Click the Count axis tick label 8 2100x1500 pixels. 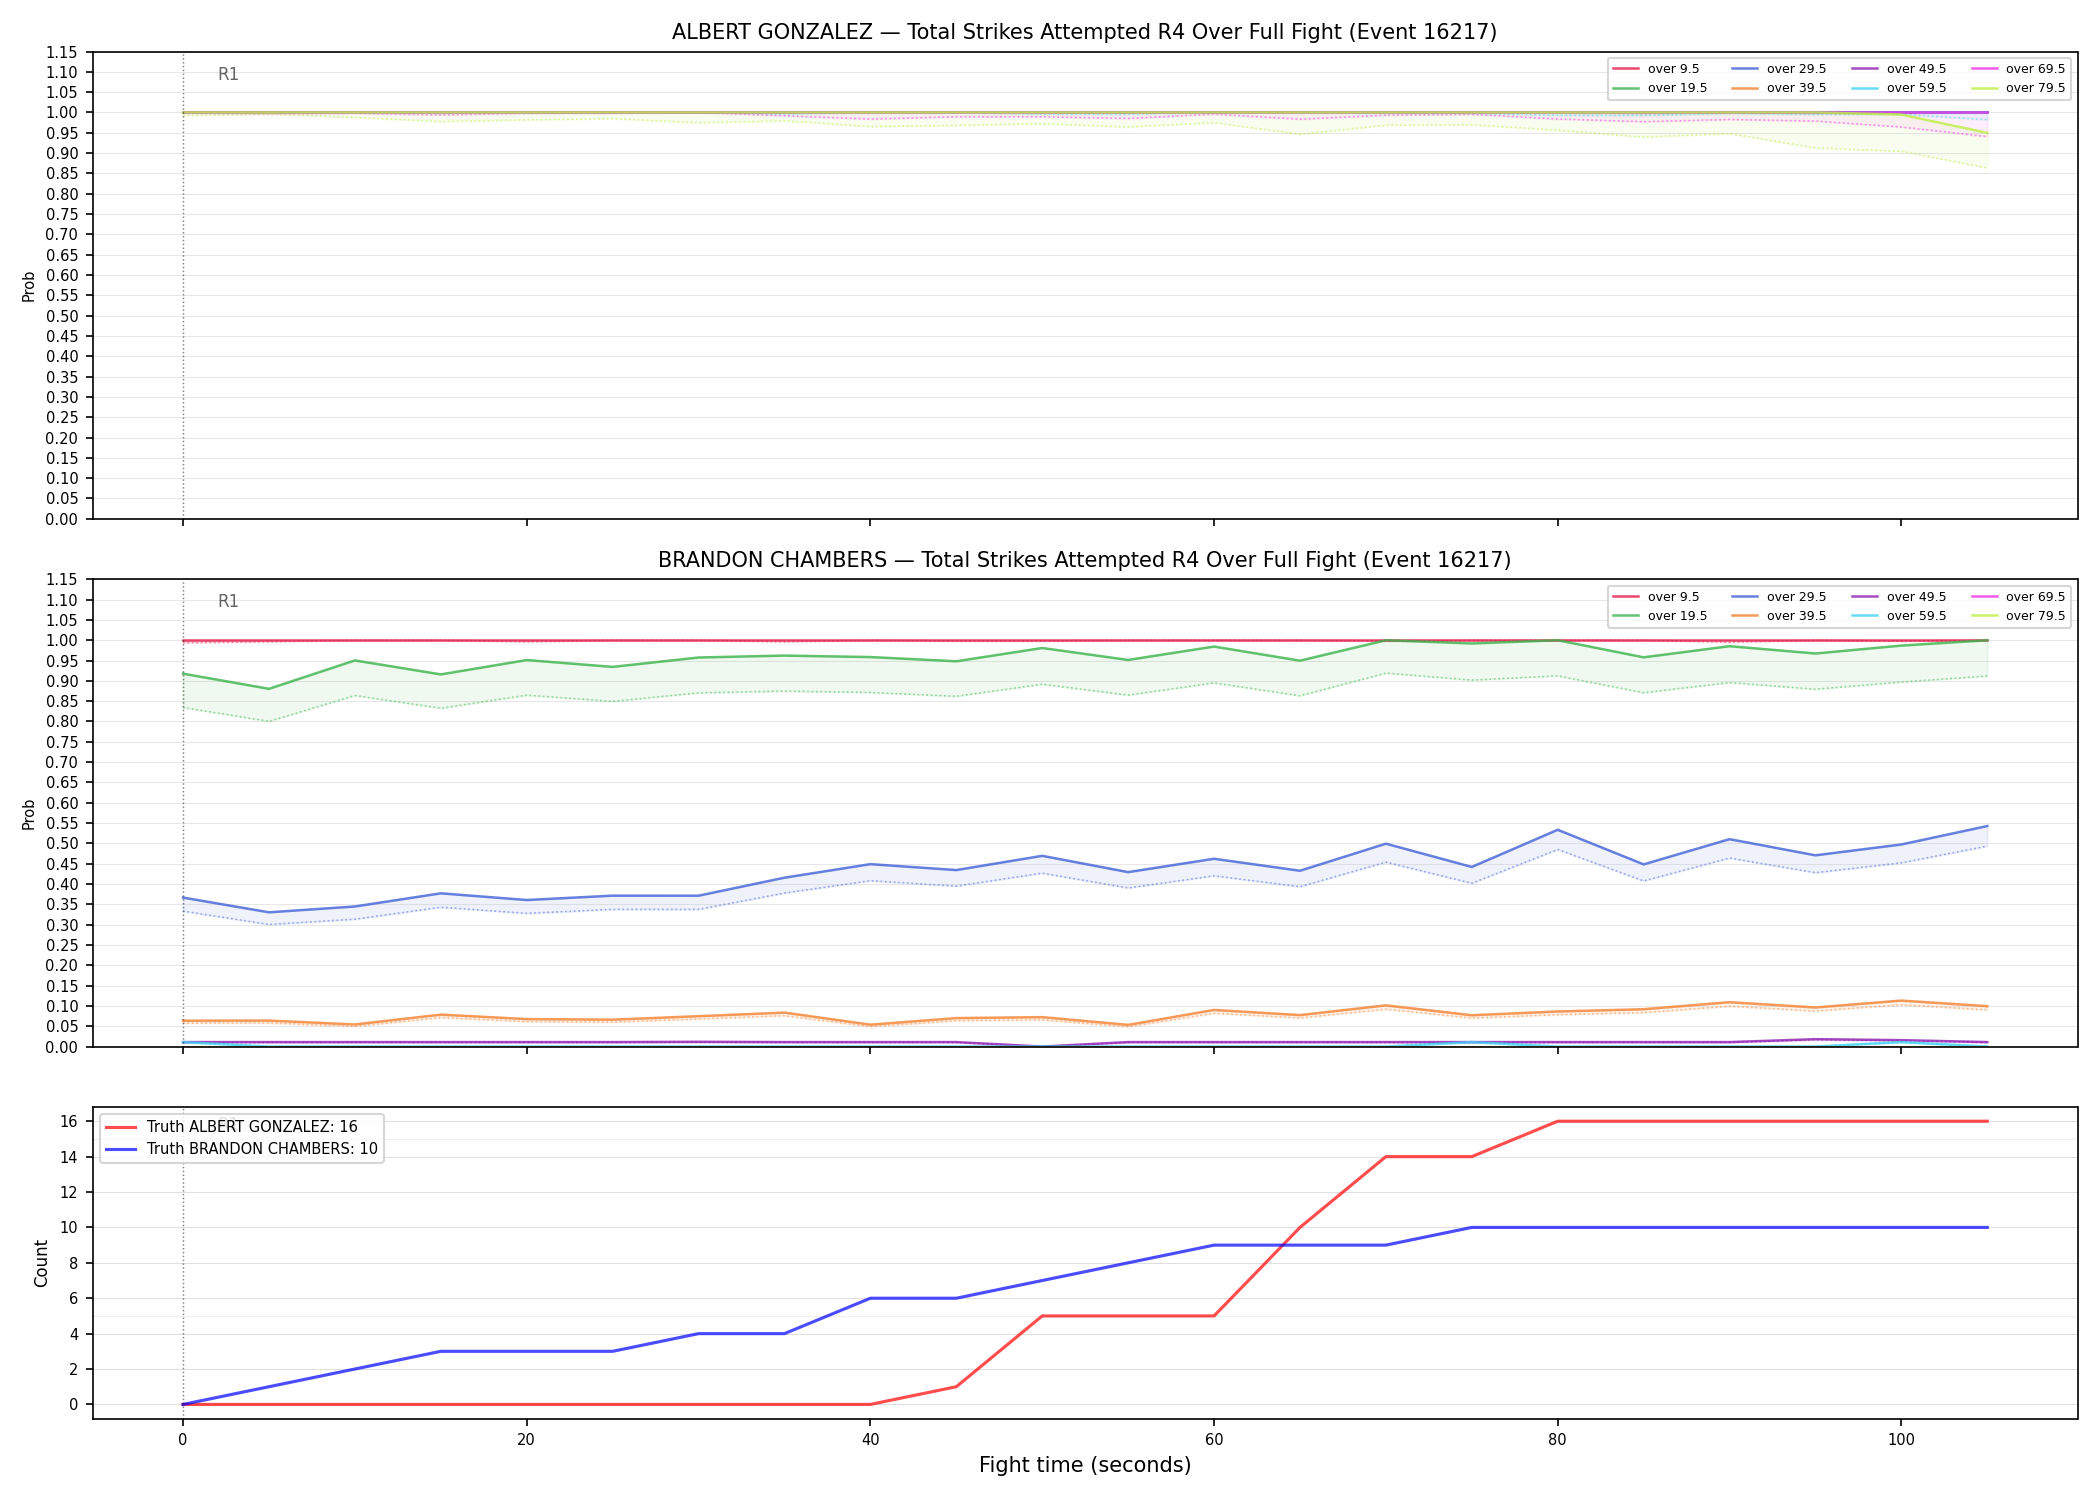pyautogui.click(x=73, y=1263)
